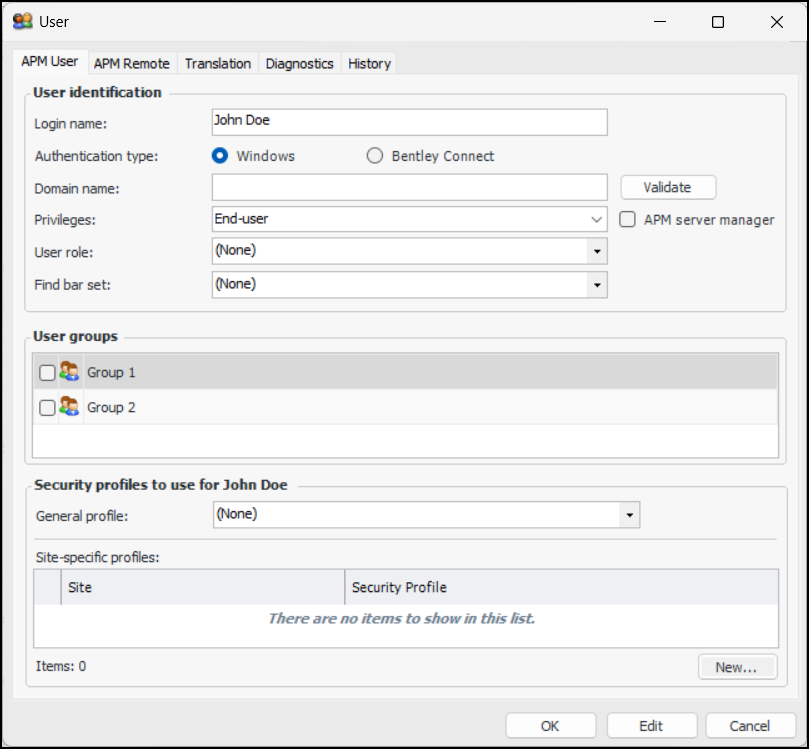Screen dimensions: 809x749
Task: Expand the User role dropdown
Action: point(597,251)
